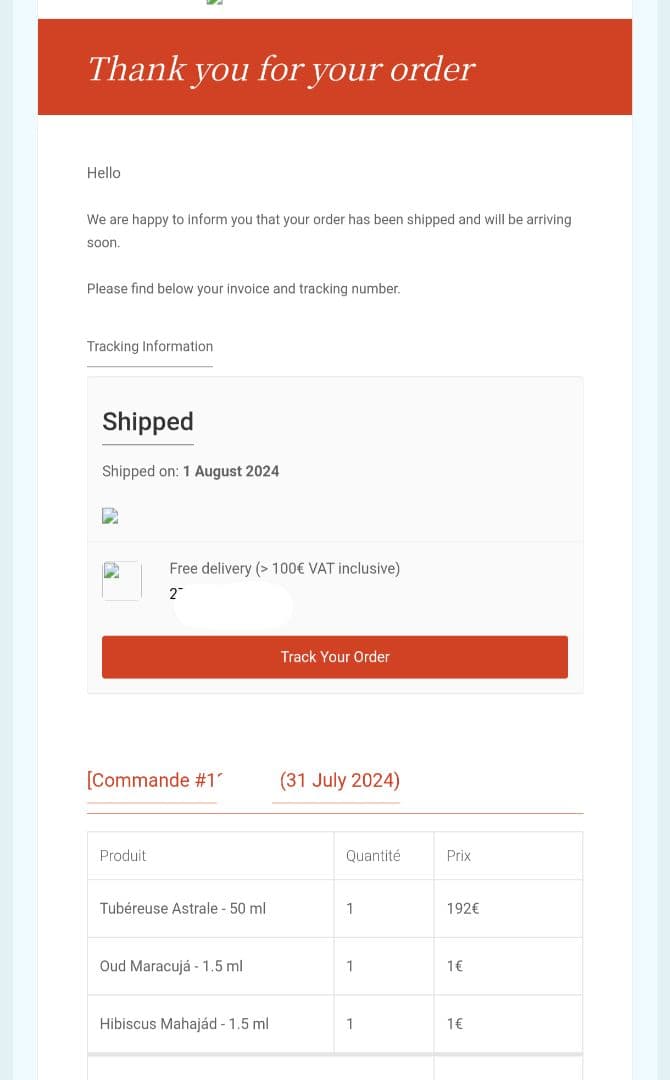670x1080 pixels.
Task: Click the Shipped status heading
Action: [148, 422]
